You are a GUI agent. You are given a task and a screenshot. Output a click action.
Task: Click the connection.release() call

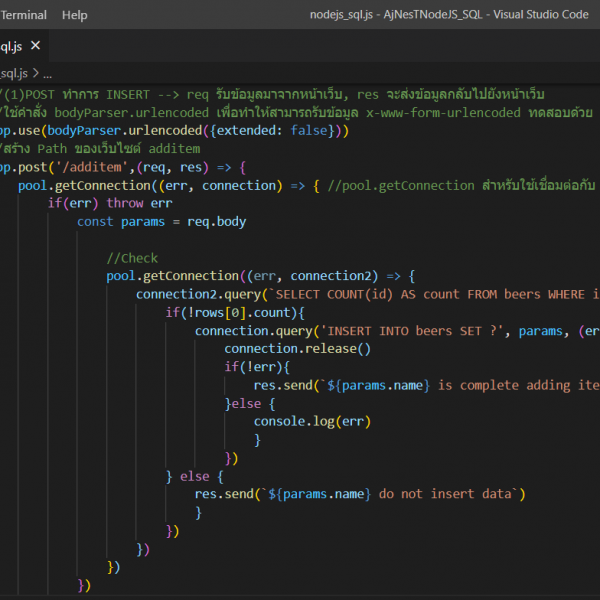(x=297, y=349)
